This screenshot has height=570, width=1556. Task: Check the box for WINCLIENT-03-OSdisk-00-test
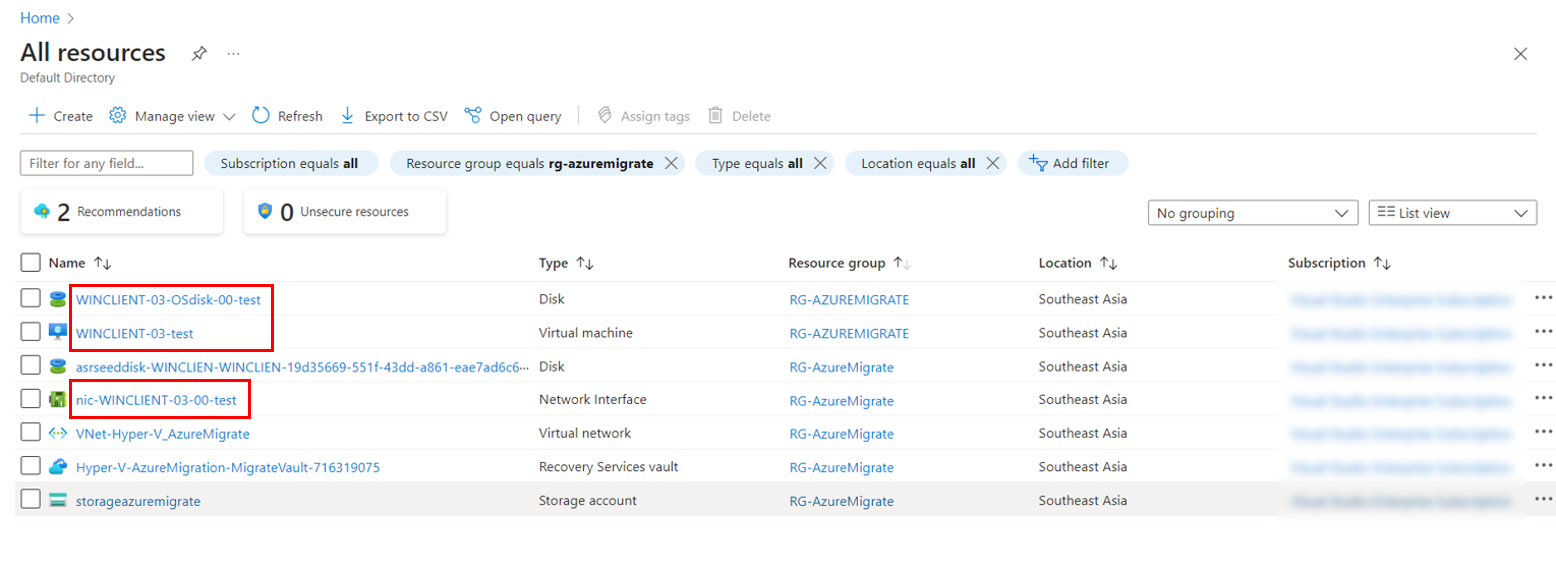tap(31, 298)
